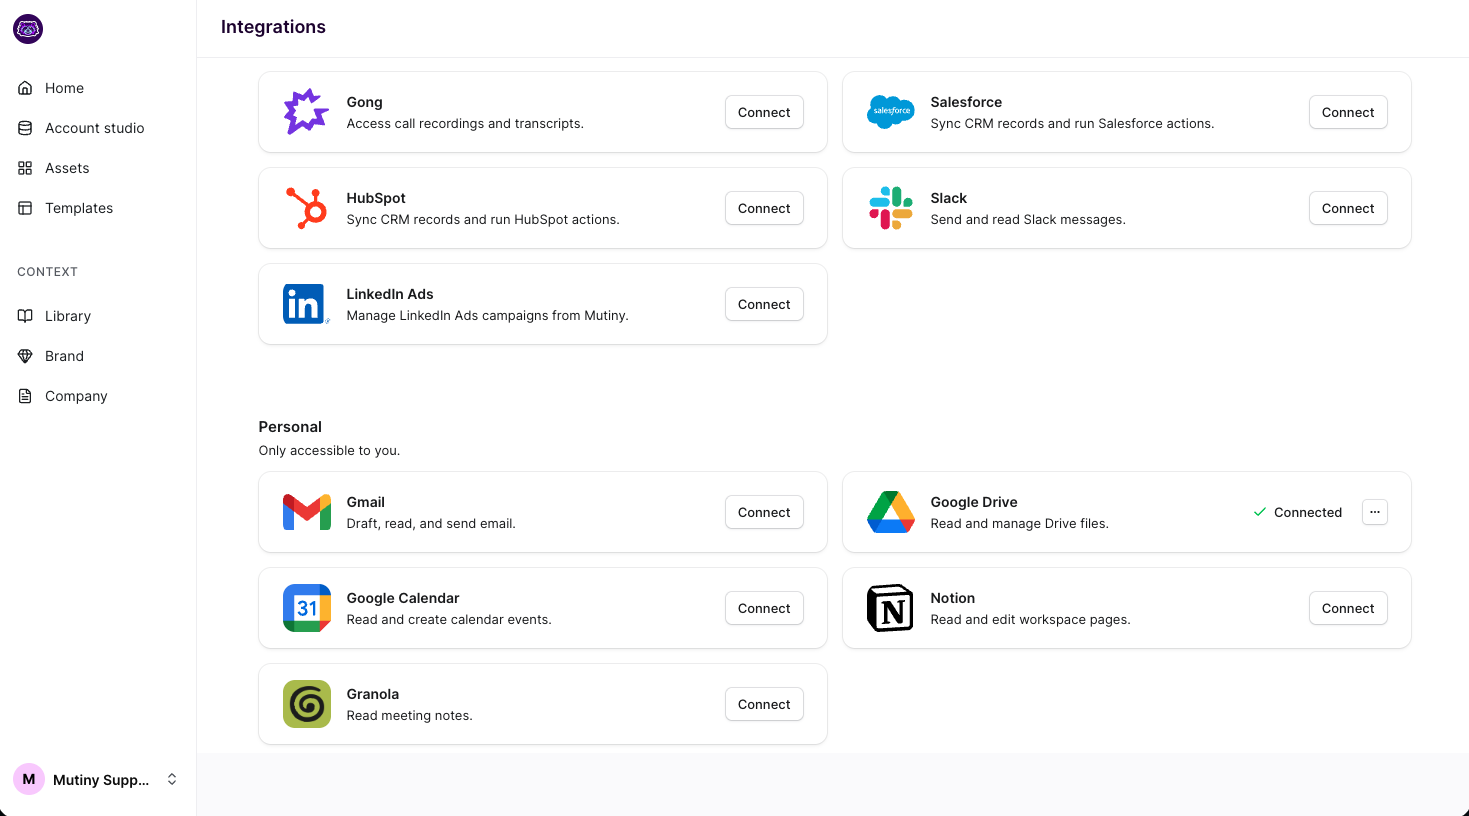Click the Mutiny raccoon logo

click(x=28, y=29)
